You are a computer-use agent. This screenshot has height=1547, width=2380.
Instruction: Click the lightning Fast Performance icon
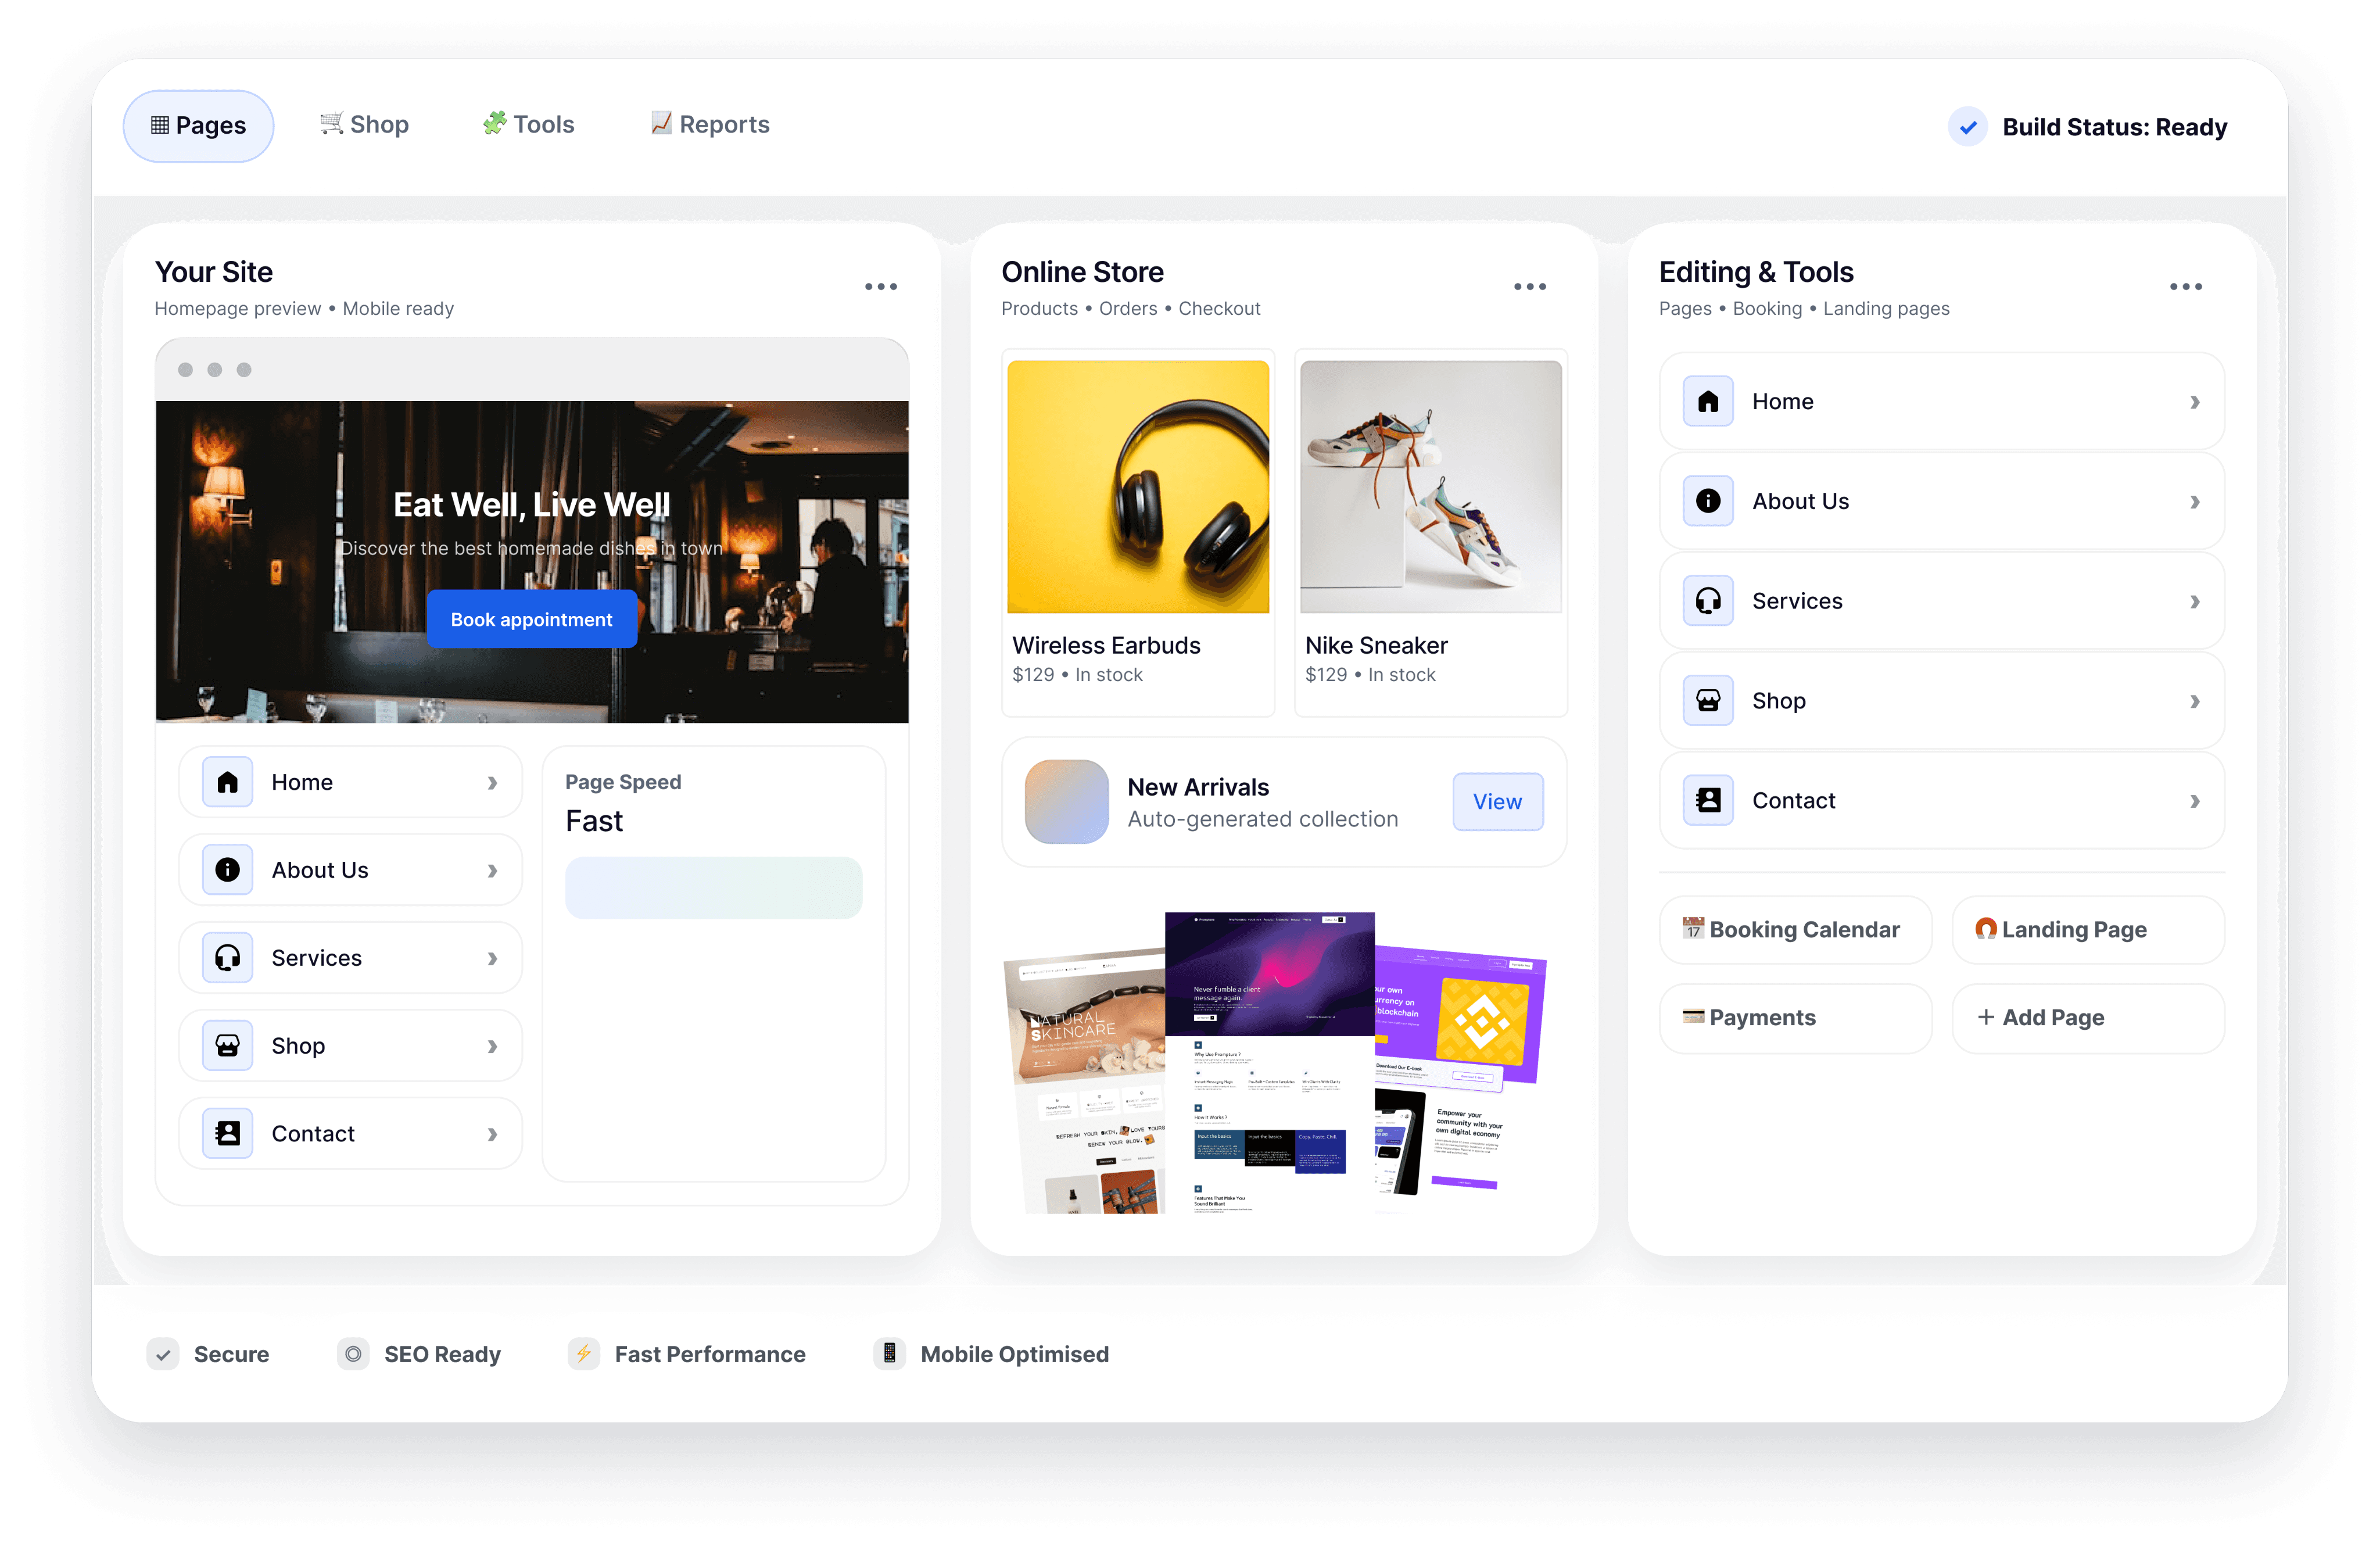point(584,1354)
